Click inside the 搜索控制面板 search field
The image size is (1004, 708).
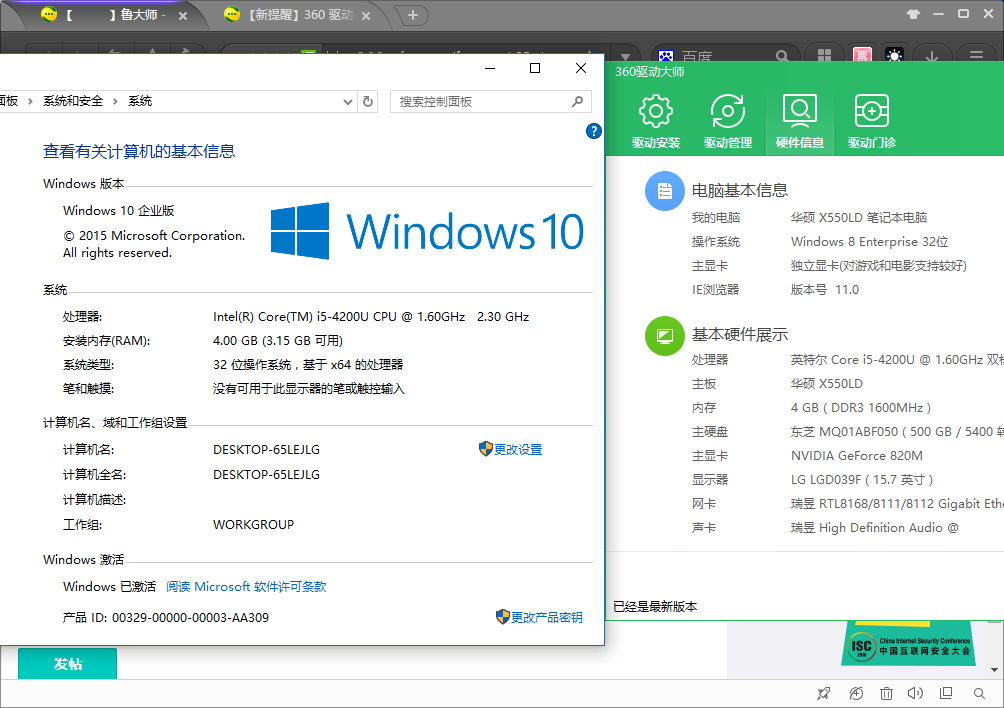pyautogui.click(x=490, y=102)
